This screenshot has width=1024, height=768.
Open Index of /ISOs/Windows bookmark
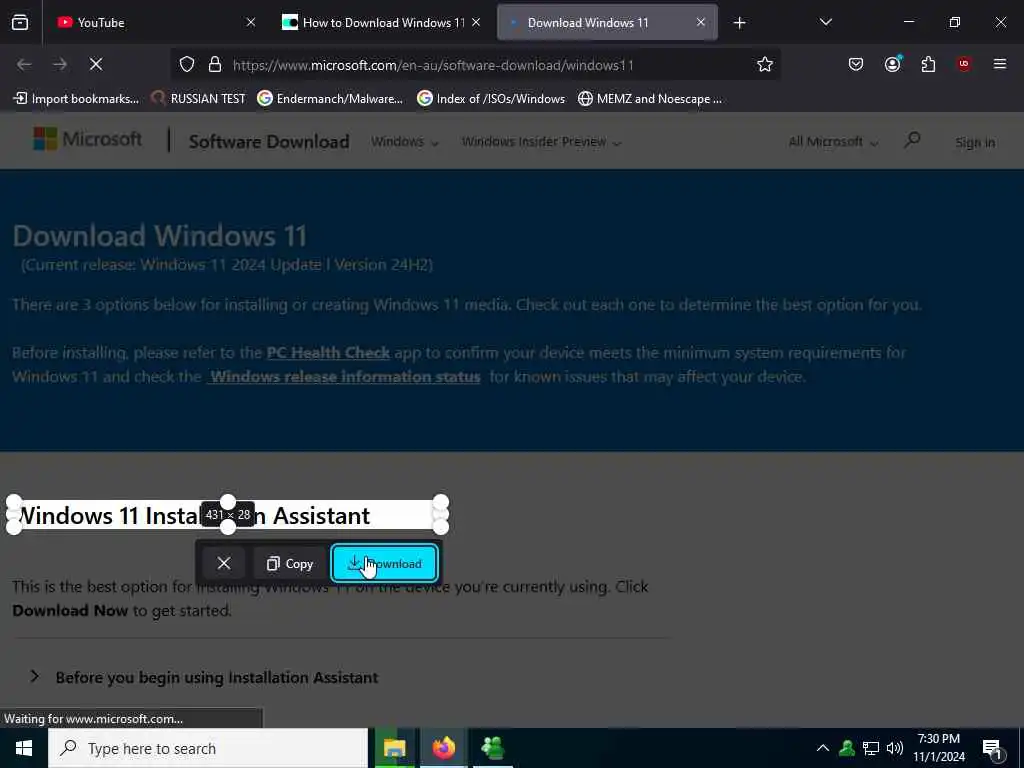point(491,99)
